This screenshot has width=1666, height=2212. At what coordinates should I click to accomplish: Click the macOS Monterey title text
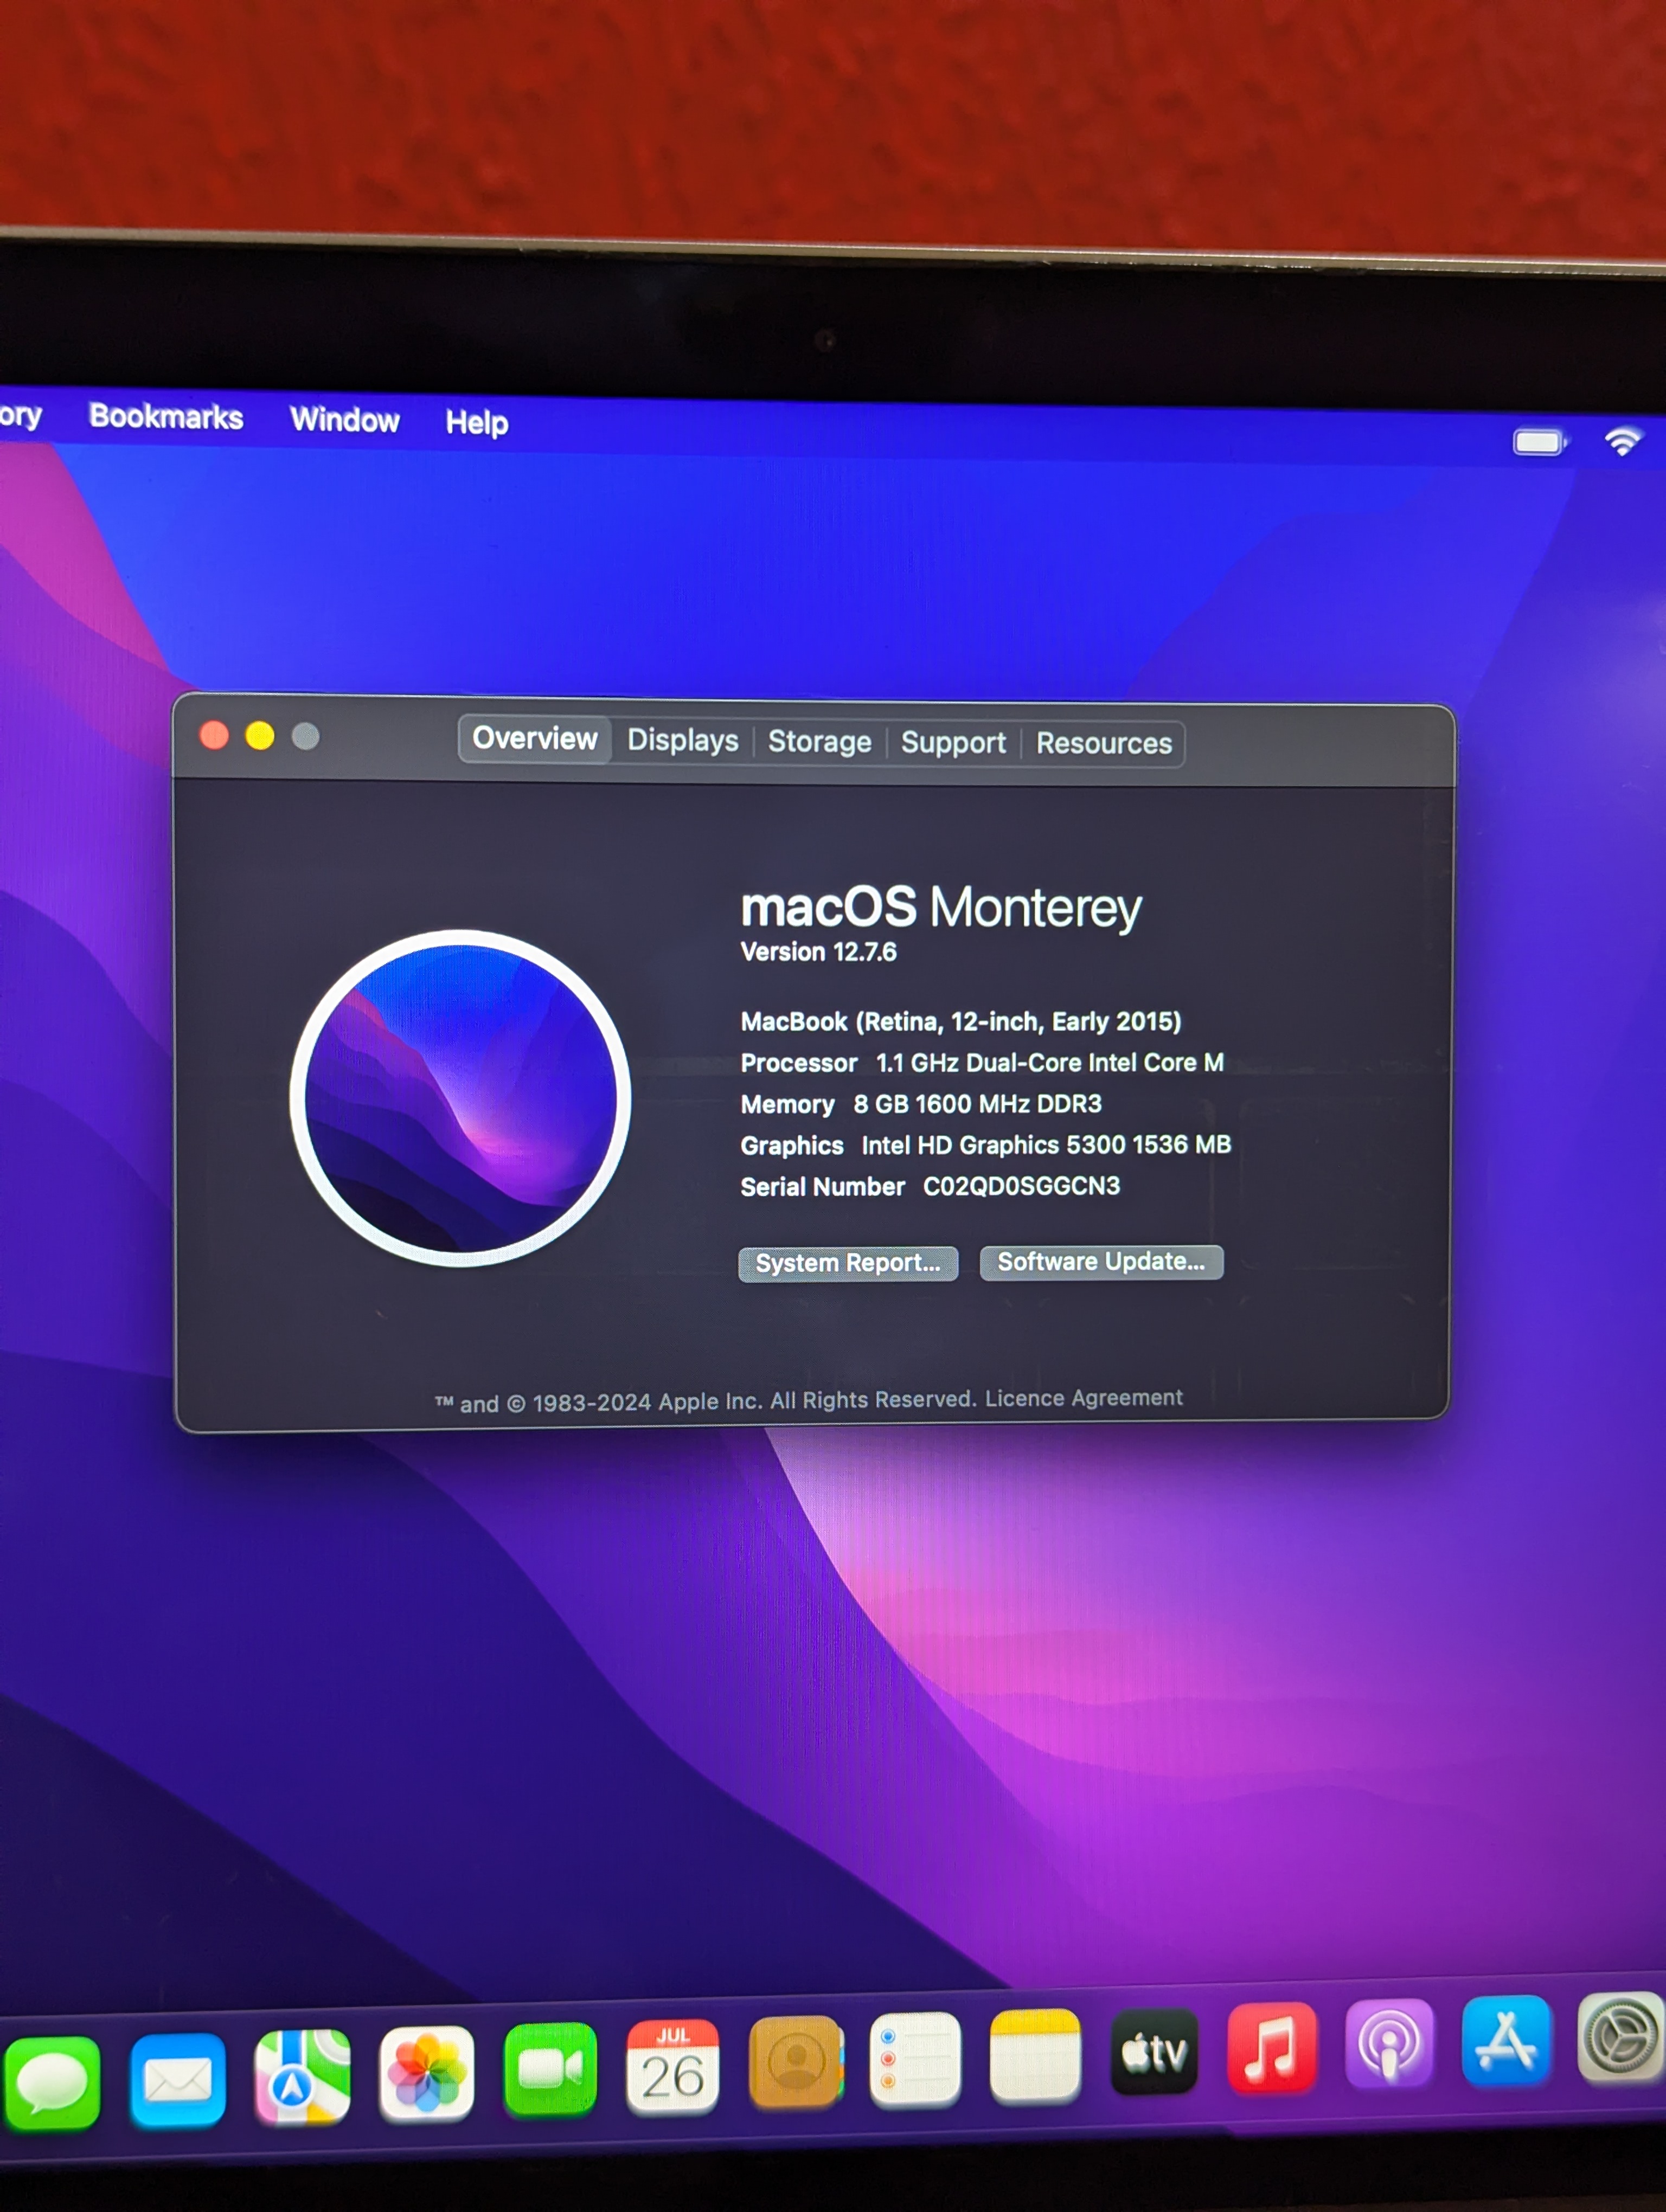point(941,908)
